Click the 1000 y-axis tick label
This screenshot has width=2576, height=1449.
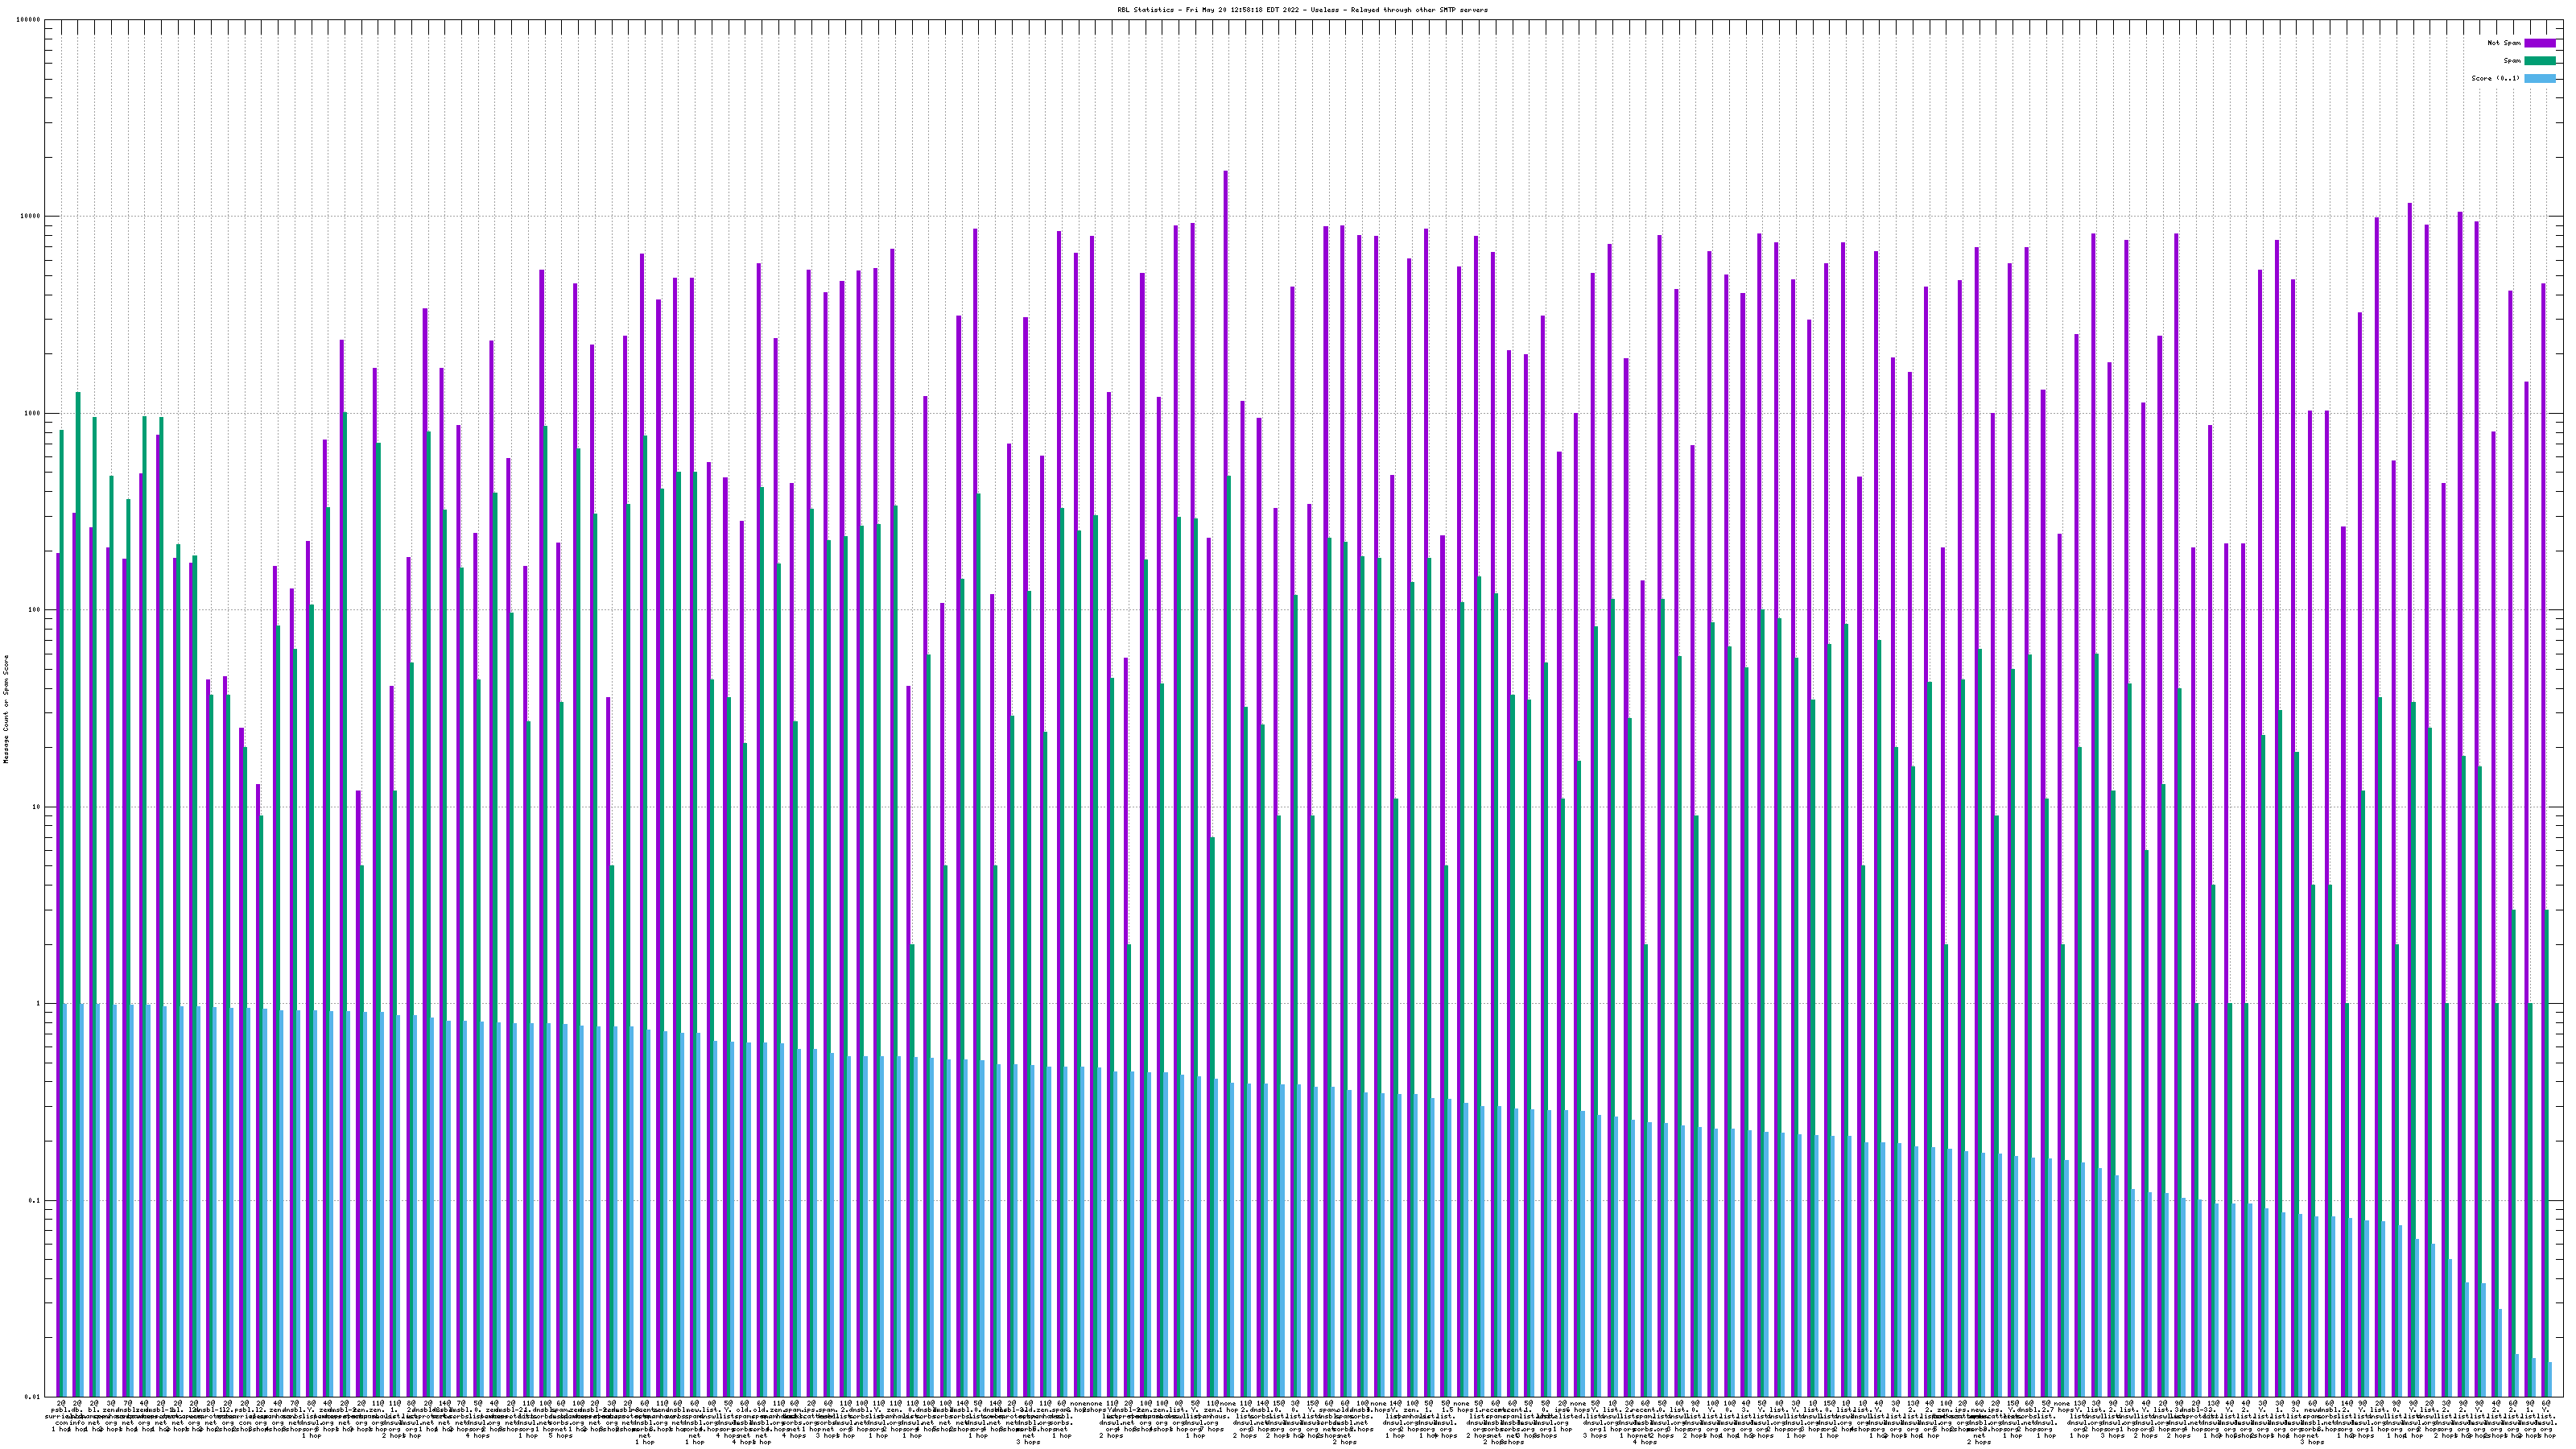click(33, 414)
